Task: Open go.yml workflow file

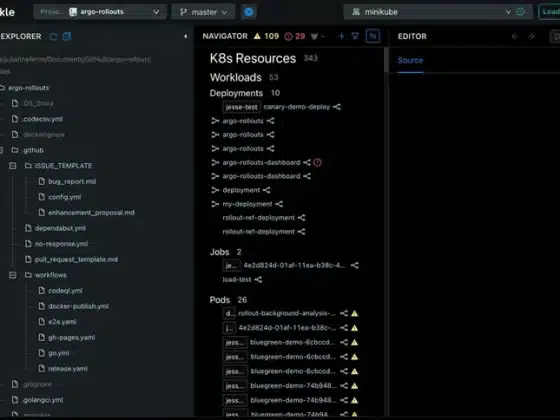Action: pyautogui.click(x=59, y=353)
